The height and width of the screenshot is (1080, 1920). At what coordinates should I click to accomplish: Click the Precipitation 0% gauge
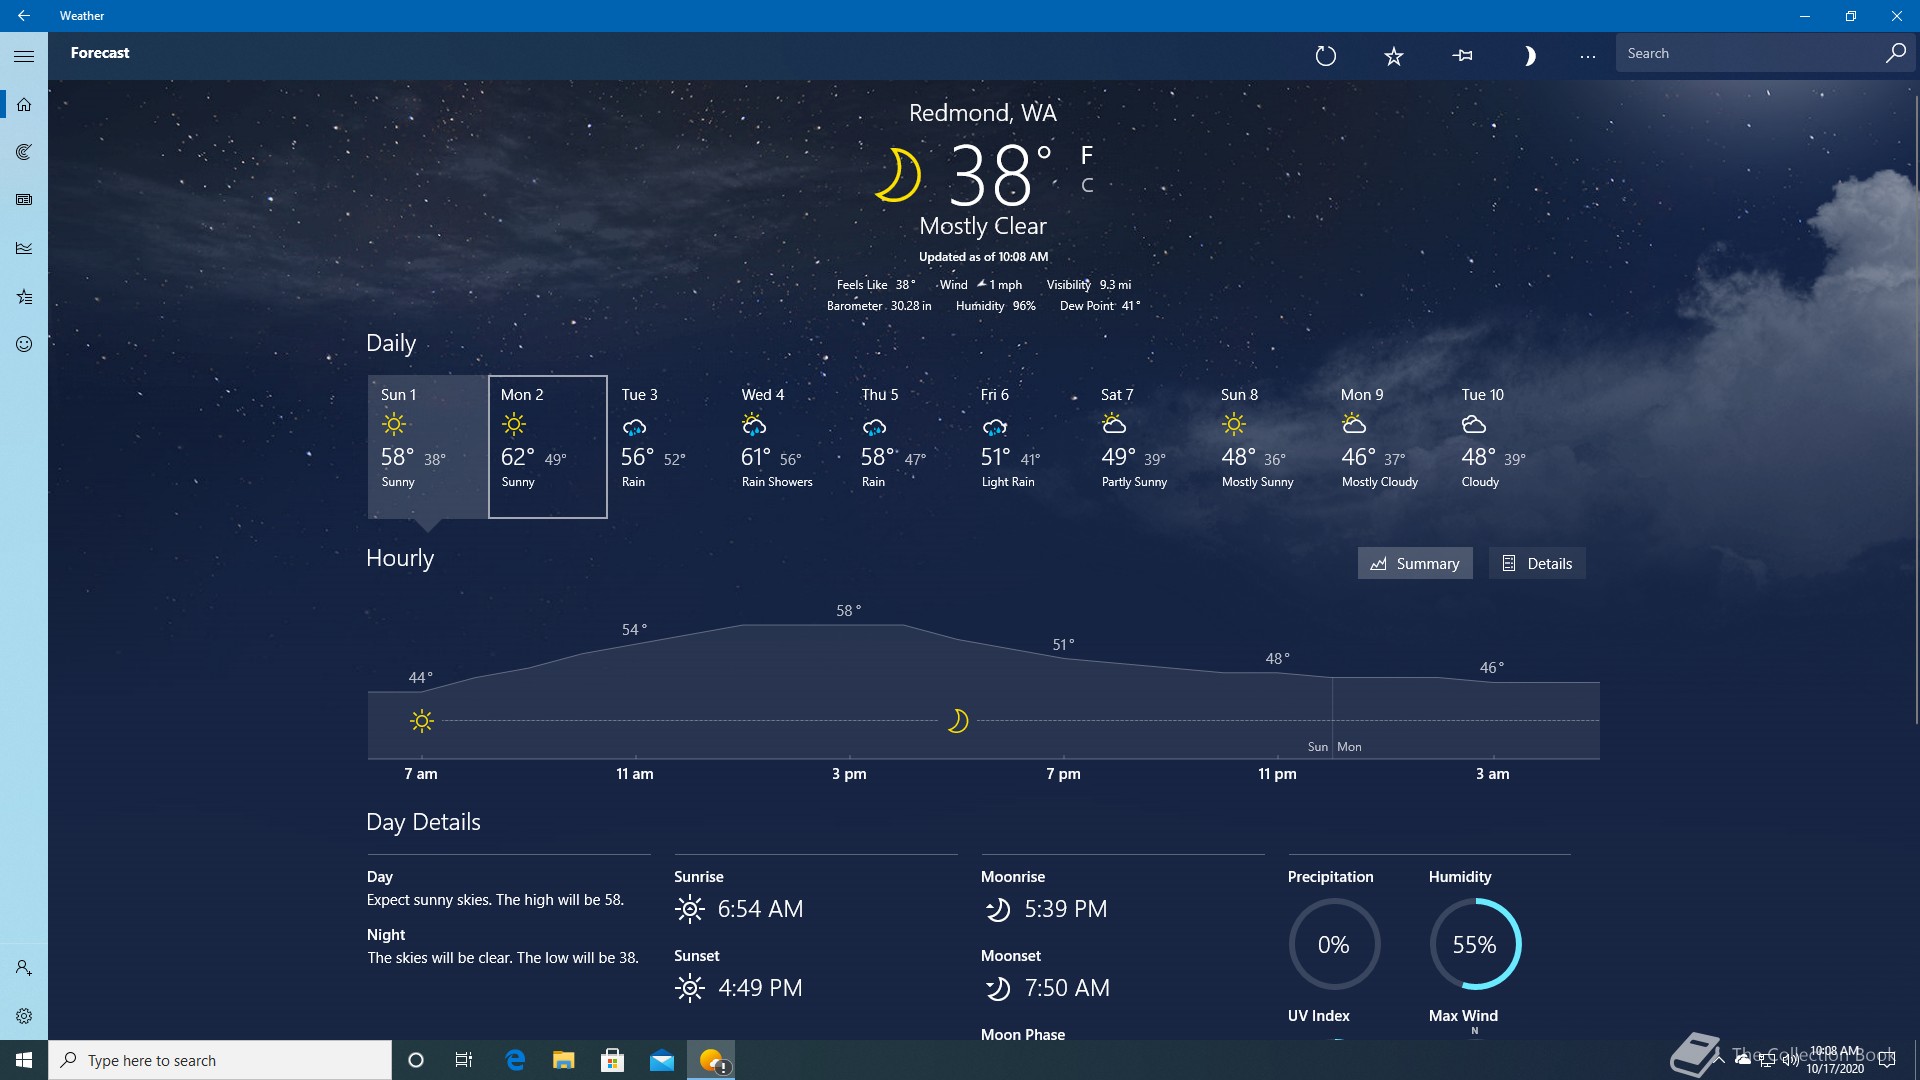click(x=1334, y=944)
